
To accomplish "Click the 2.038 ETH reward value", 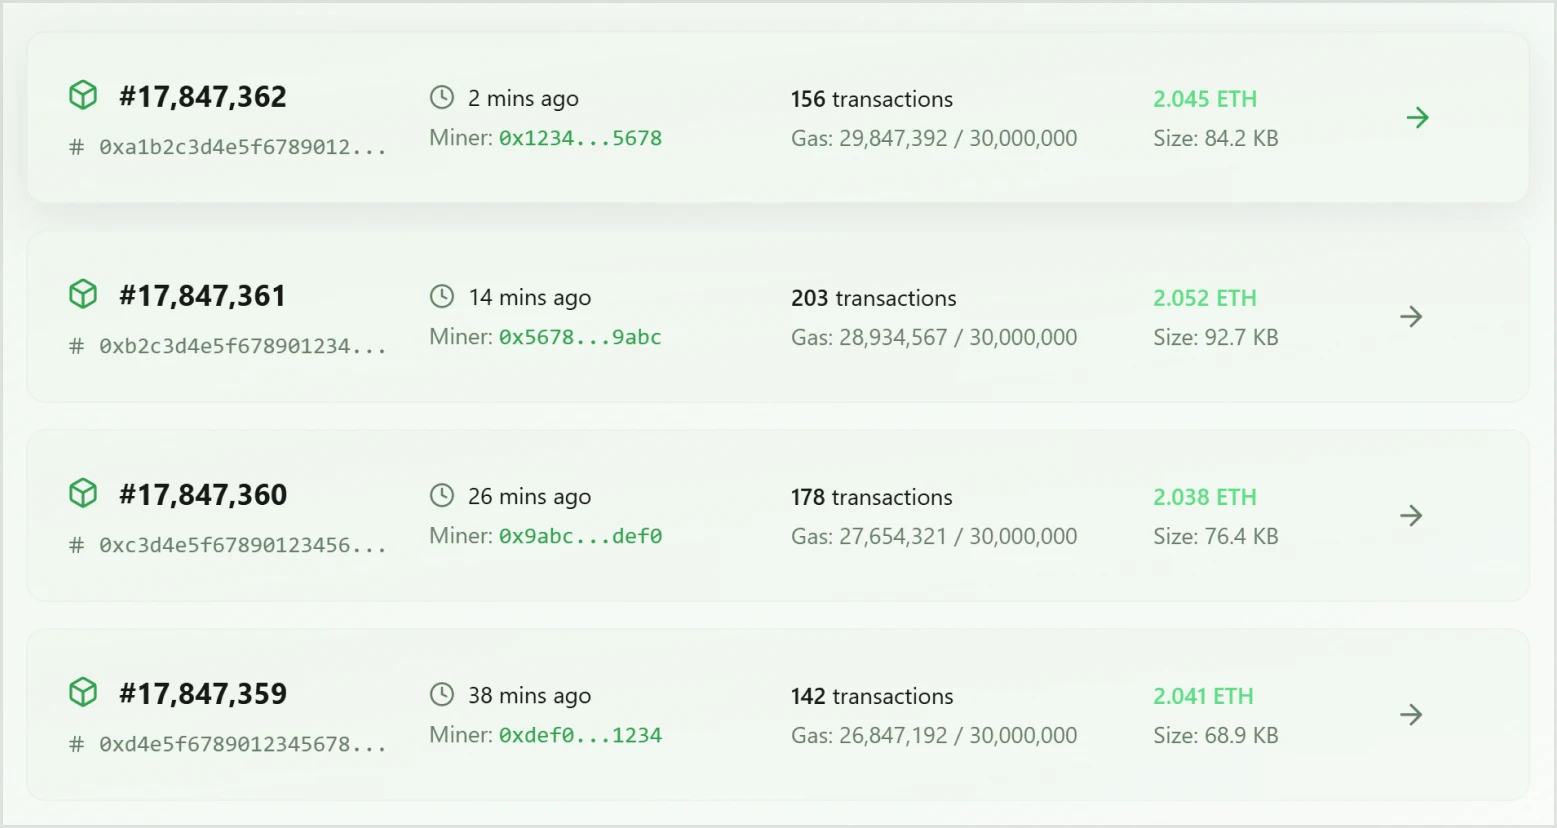I will pos(1204,497).
